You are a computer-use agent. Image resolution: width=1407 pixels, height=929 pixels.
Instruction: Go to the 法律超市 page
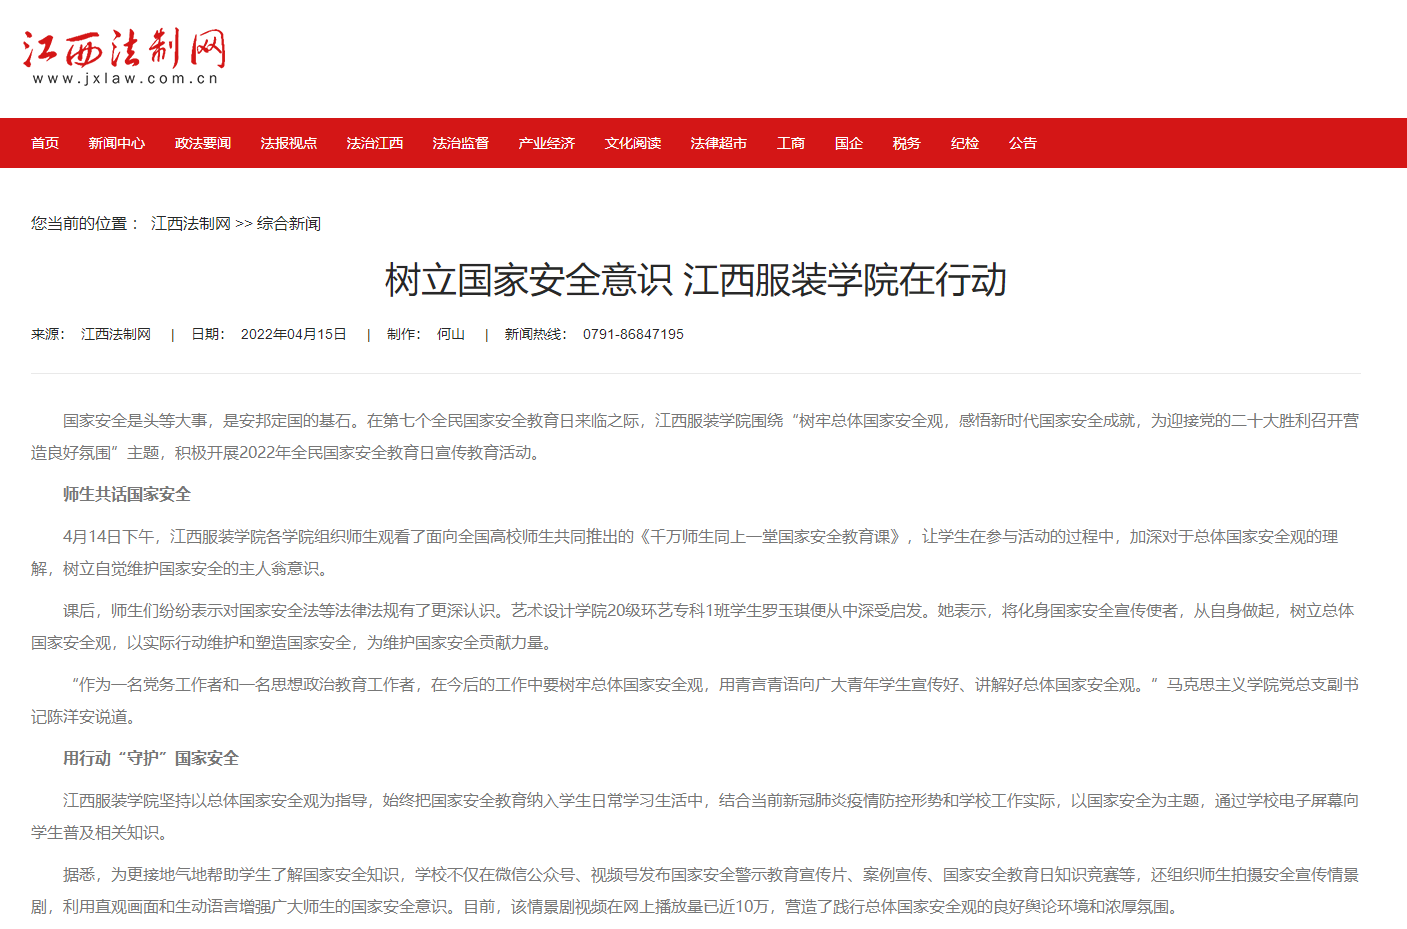(719, 143)
